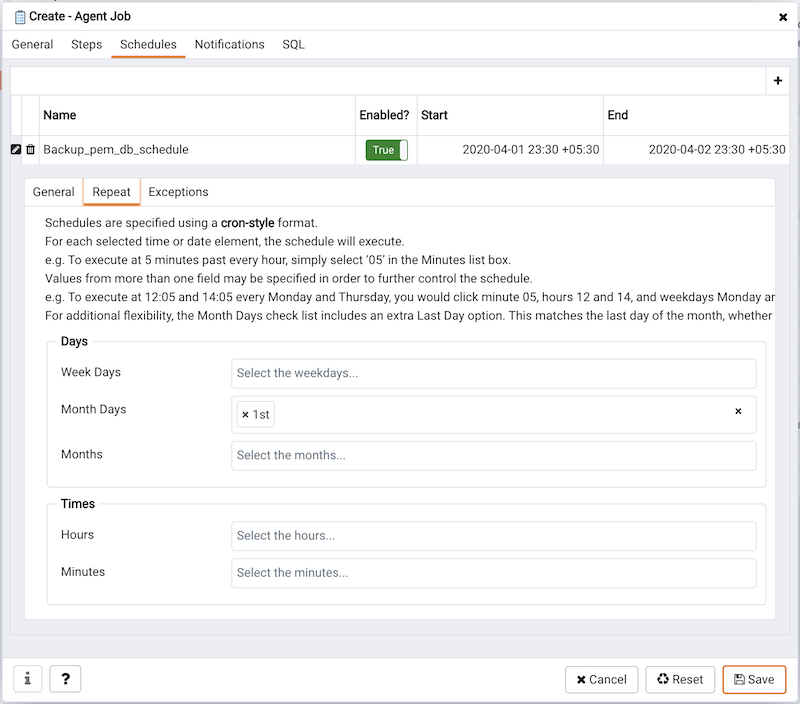
Task: Click the Reset button
Action: tap(680, 680)
